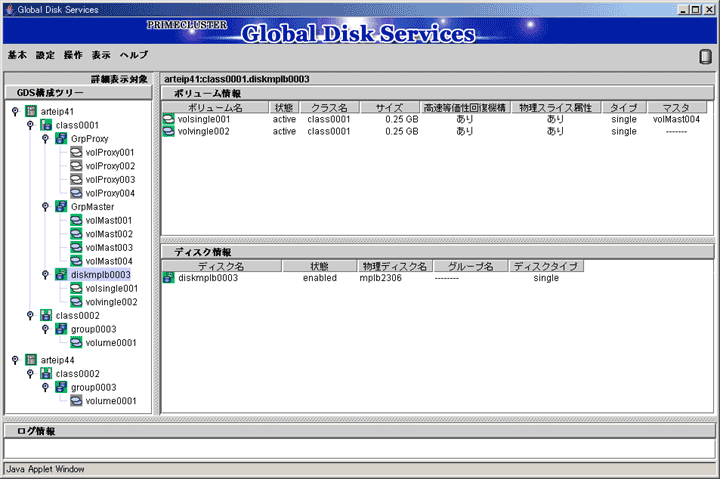The height and width of the screenshot is (479, 720).
Task: Click the GrpMaster group icon
Action: coord(61,206)
